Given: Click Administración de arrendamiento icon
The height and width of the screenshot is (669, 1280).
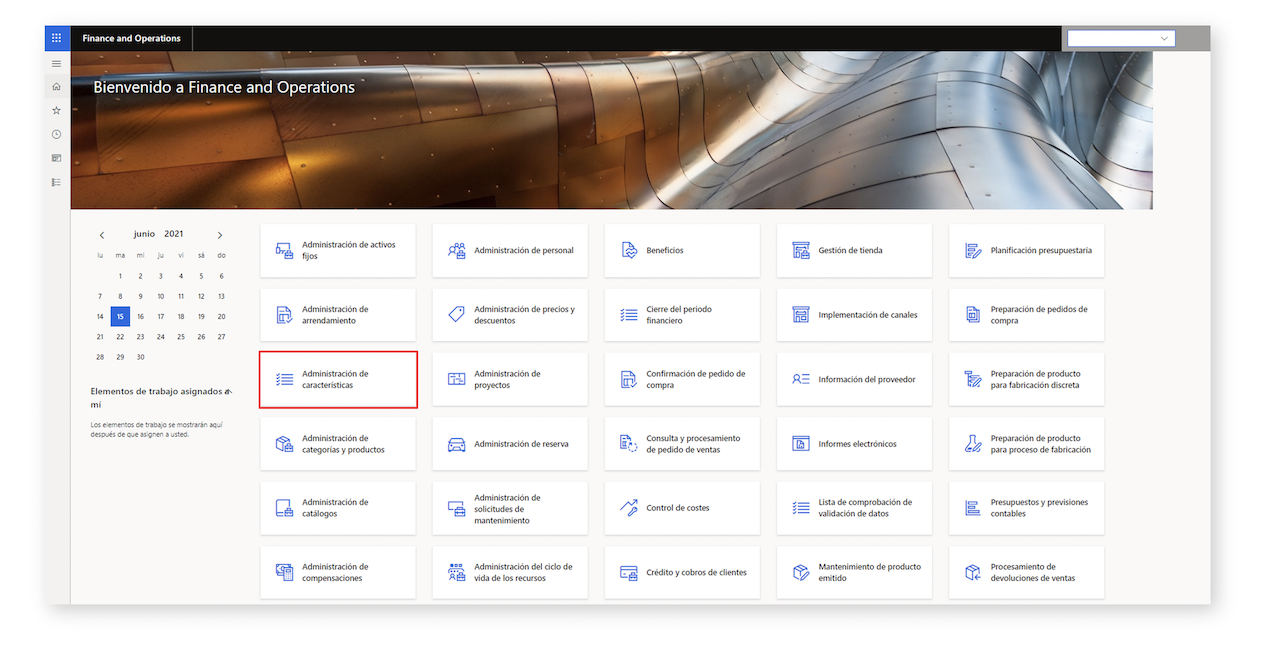Looking at the screenshot, I should pyautogui.click(x=285, y=315).
